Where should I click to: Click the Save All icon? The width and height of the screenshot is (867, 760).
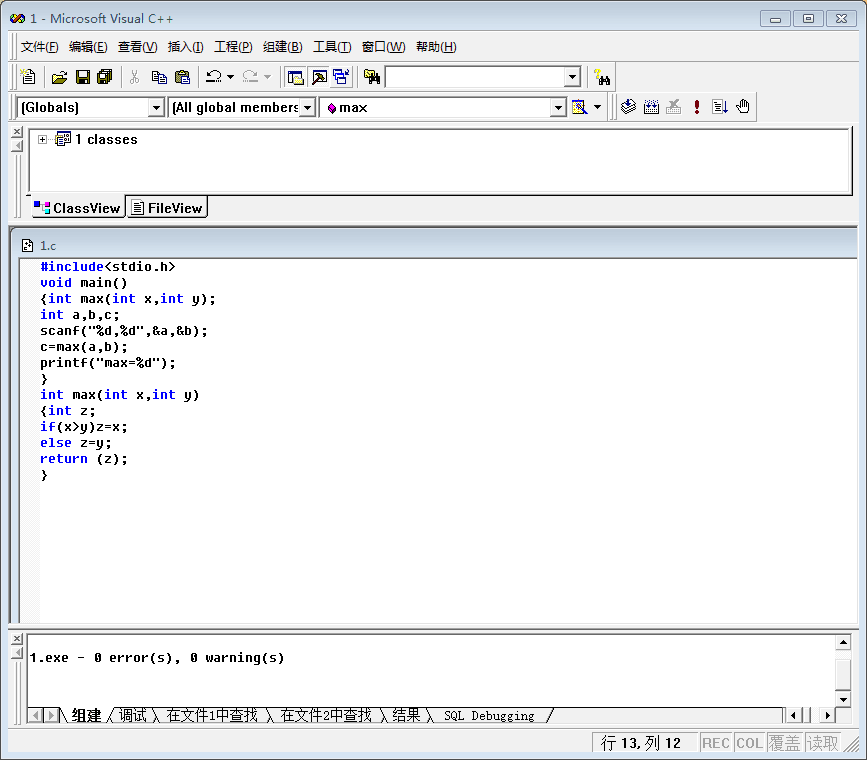[105, 76]
